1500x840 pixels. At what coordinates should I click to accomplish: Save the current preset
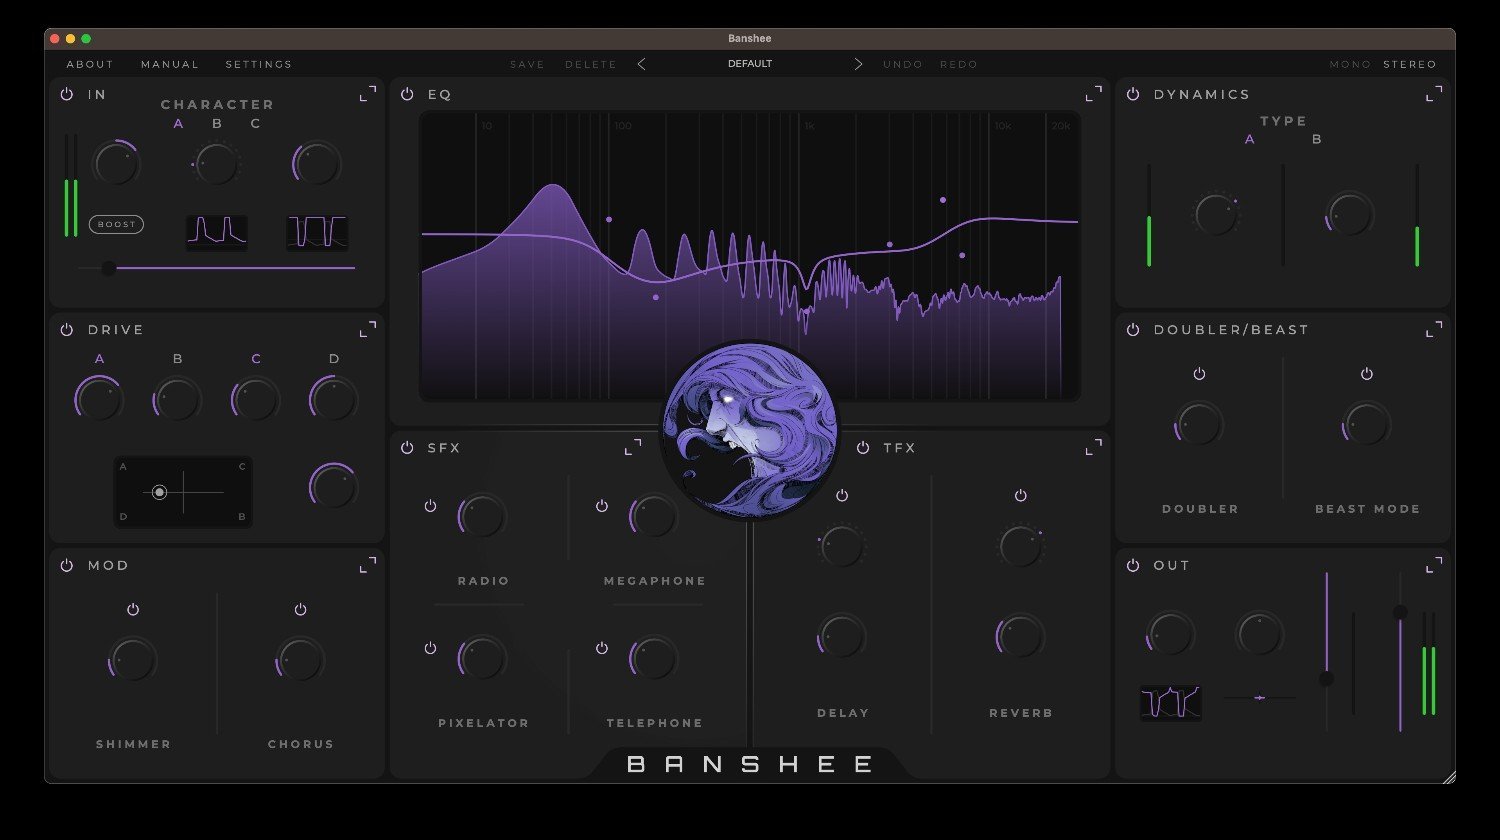[527, 63]
